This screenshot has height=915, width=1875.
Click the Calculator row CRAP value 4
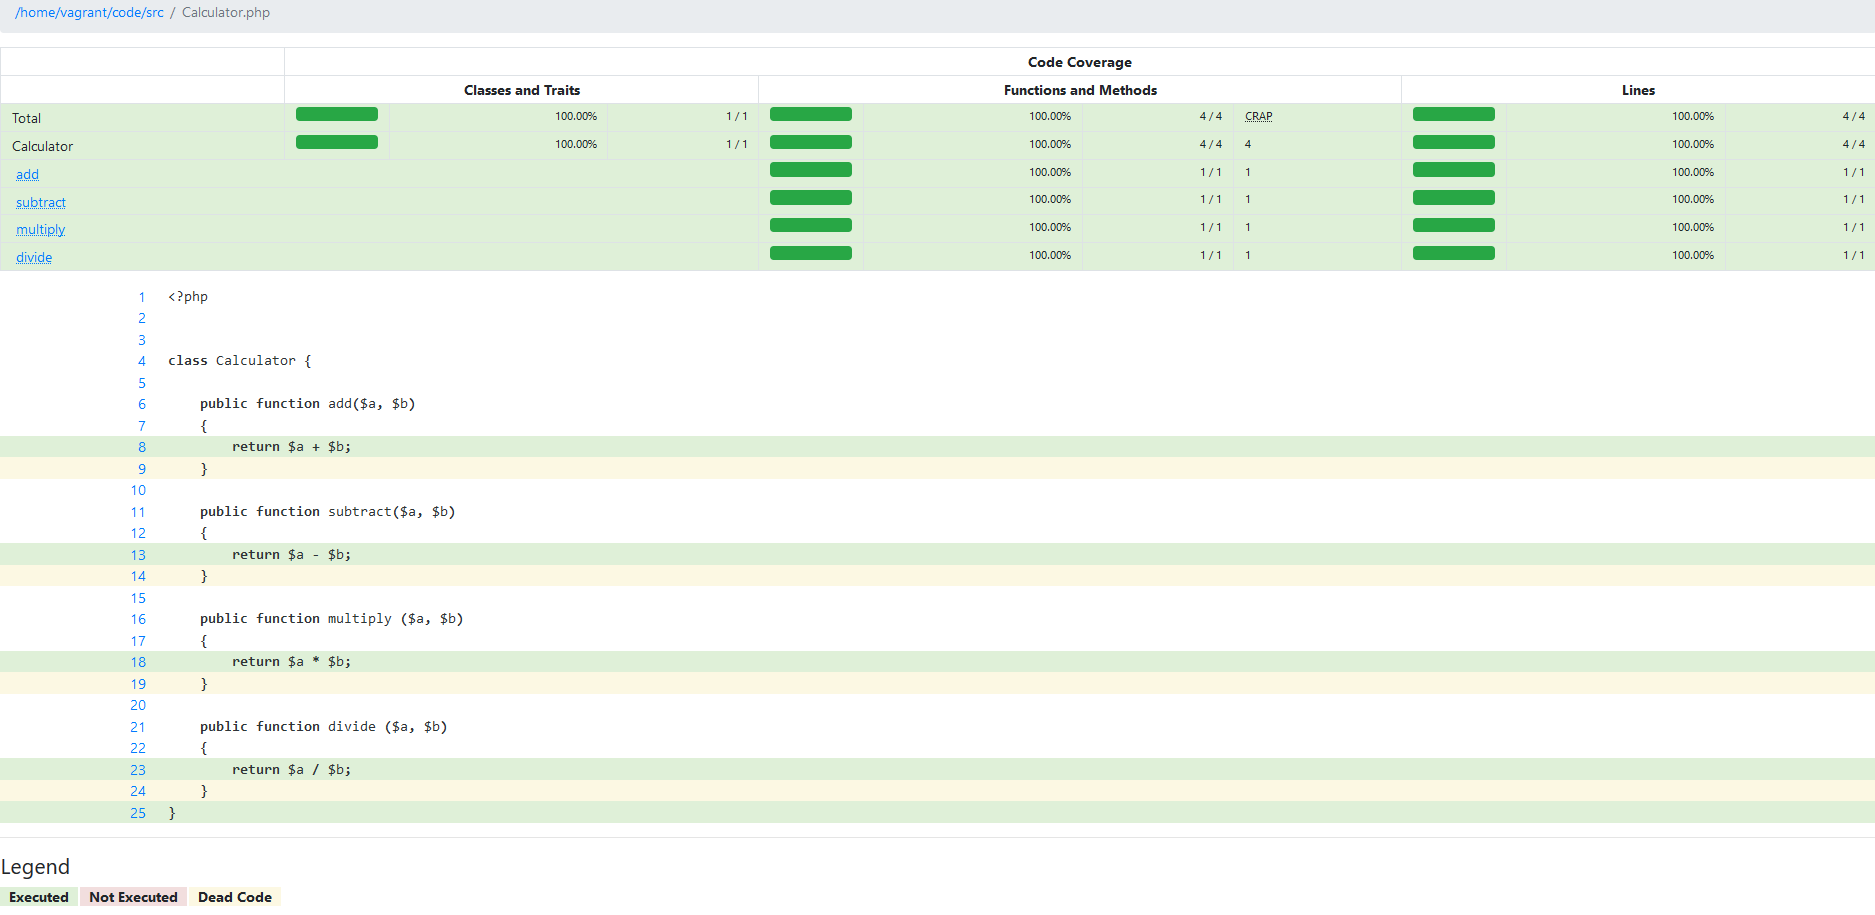pyautogui.click(x=1248, y=144)
